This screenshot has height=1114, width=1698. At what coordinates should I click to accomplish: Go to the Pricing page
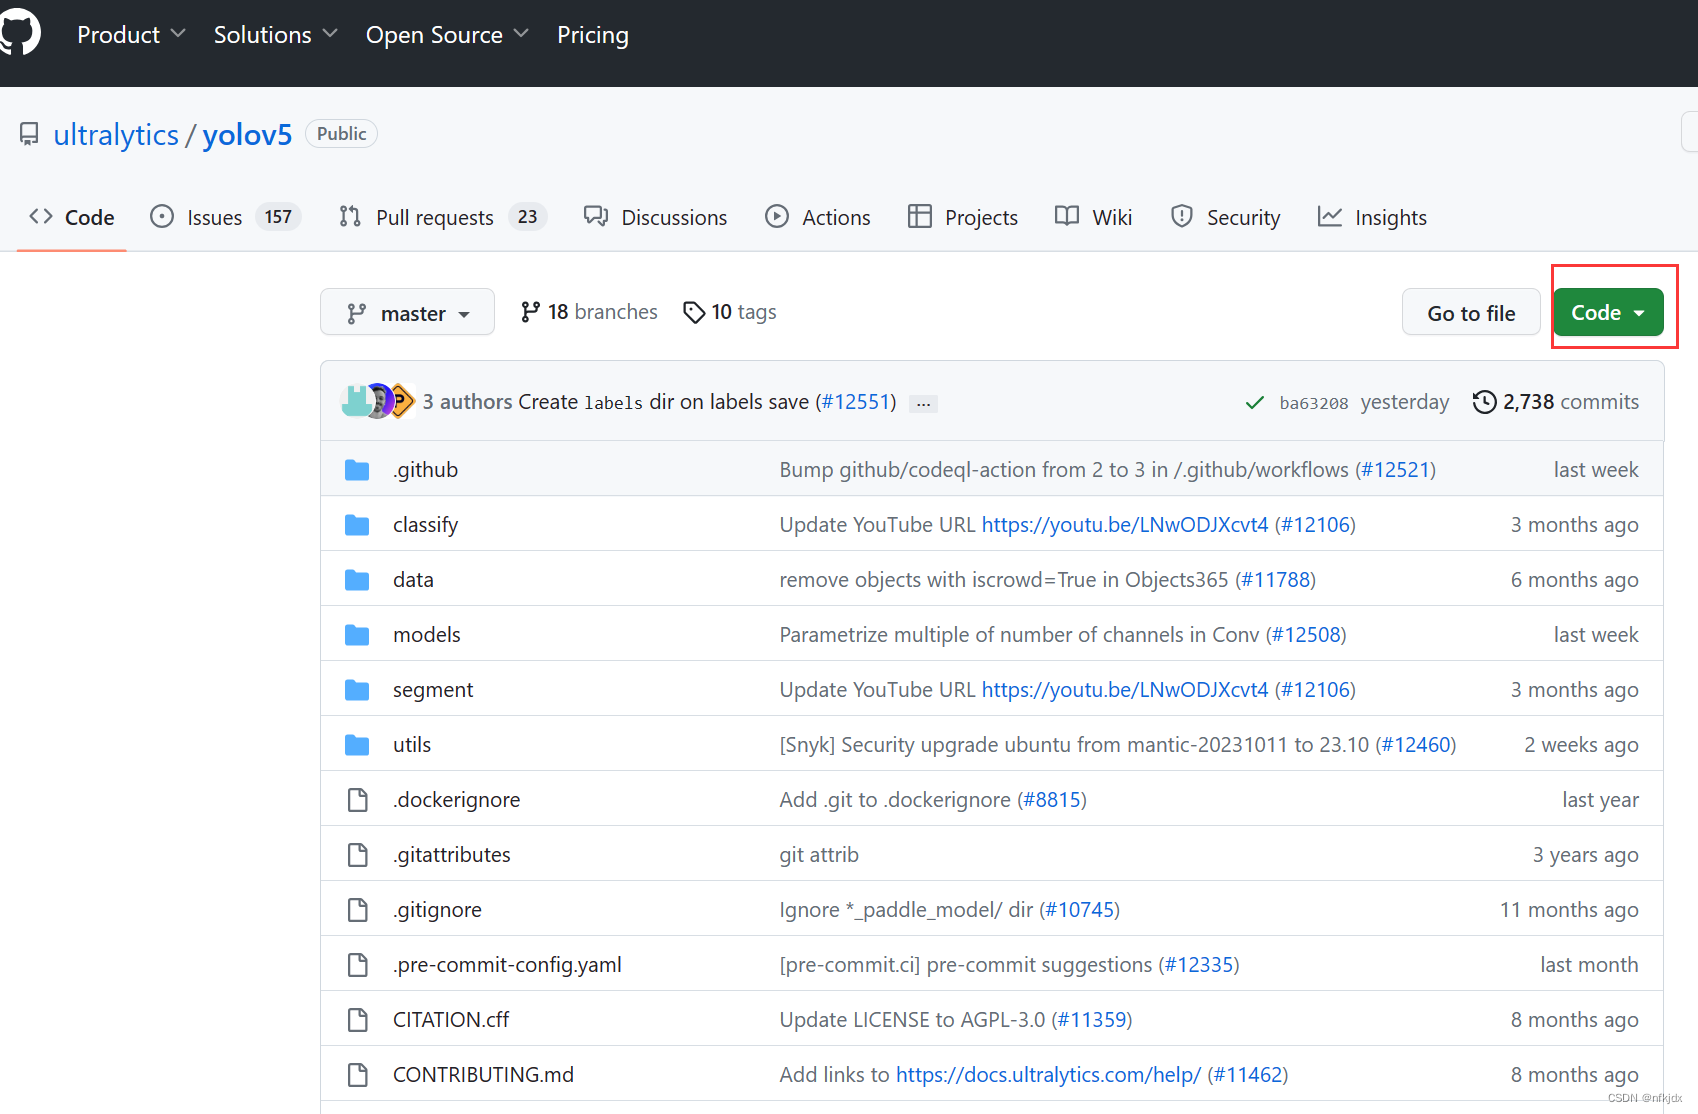coord(593,35)
